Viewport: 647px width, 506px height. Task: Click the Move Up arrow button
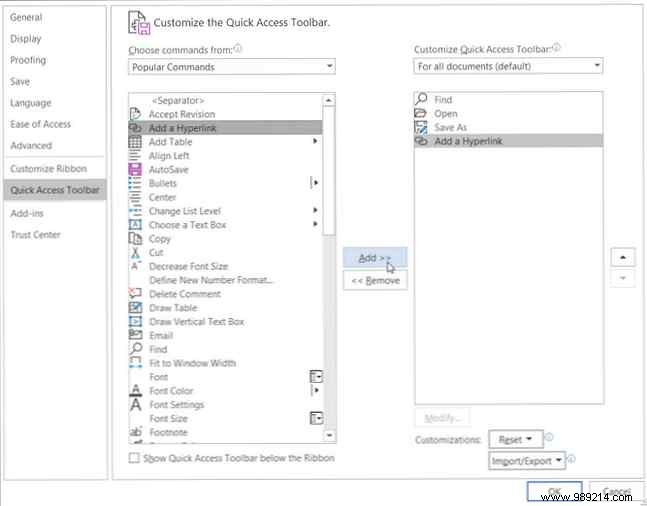pyautogui.click(x=623, y=257)
